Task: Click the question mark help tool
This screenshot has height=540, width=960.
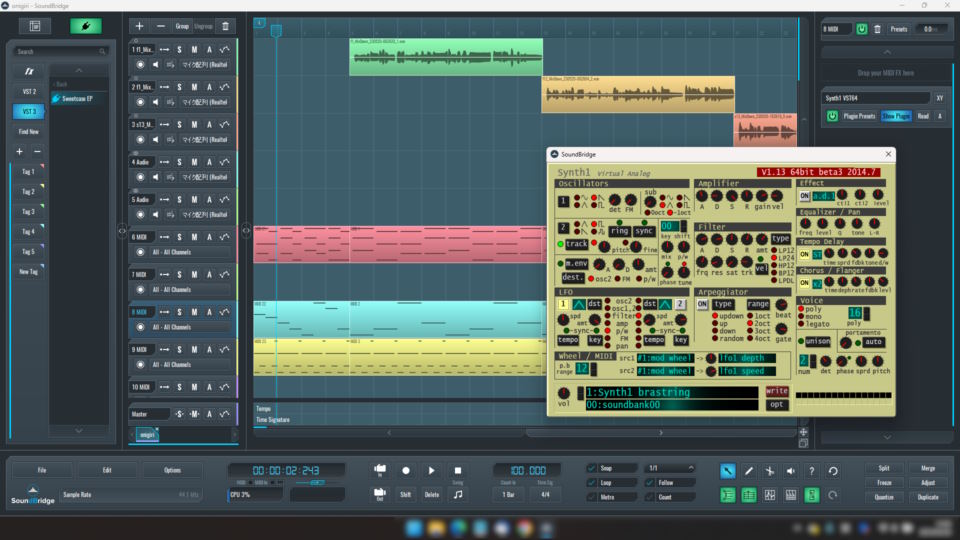Action: point(811,471)
